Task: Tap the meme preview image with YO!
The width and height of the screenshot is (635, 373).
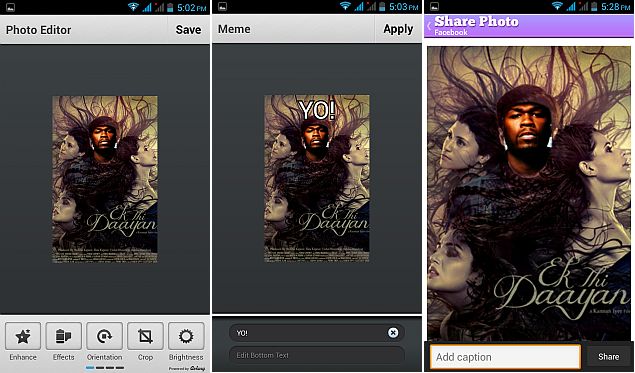Action: coord(317,178)
